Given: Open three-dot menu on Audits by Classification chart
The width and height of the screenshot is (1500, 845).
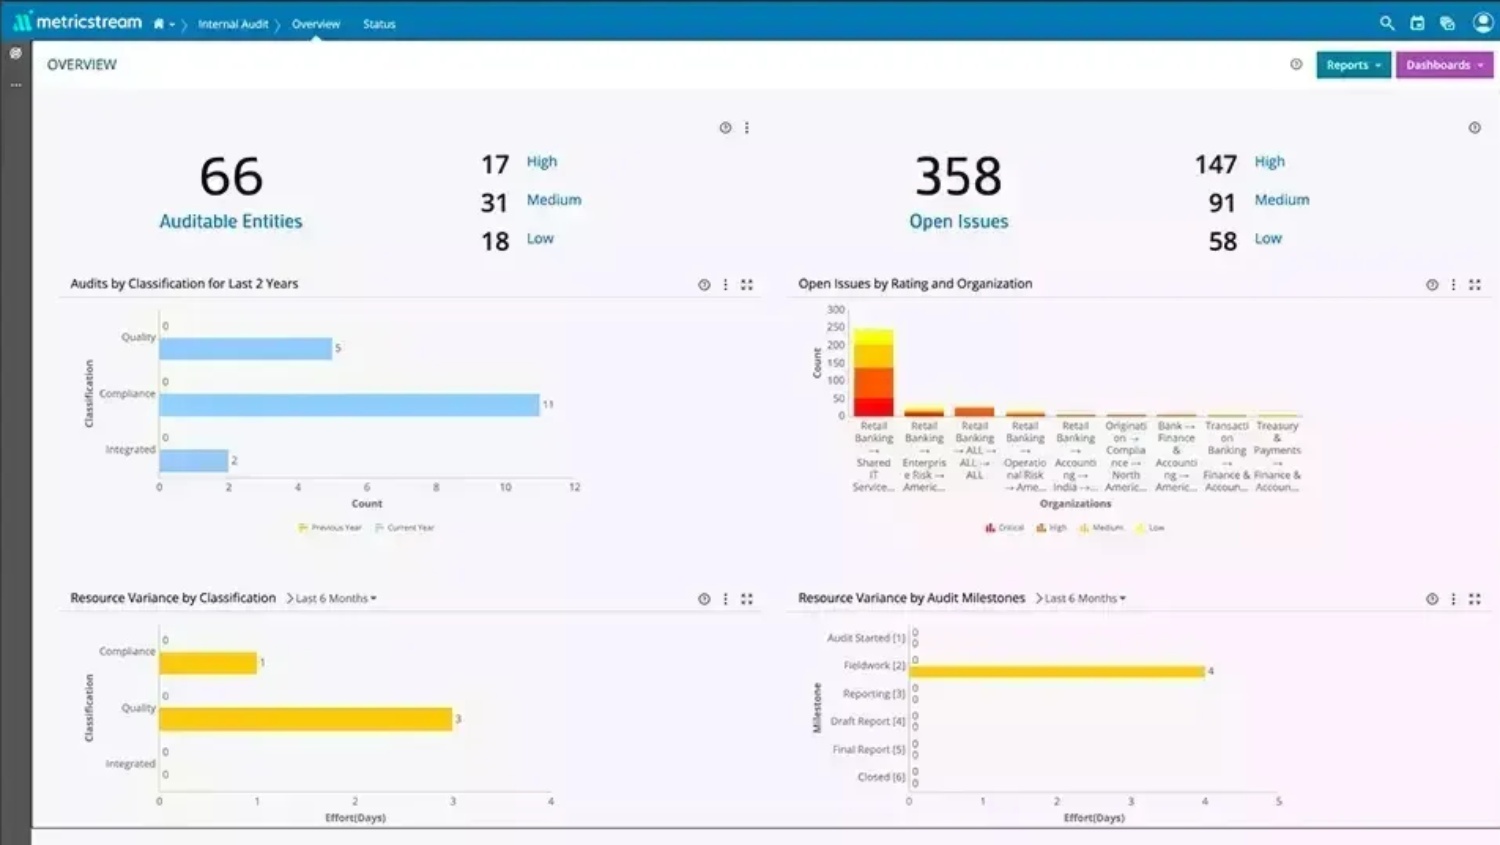Looking at the screenshot, I should pyautogui.click(x=725, y=284).
